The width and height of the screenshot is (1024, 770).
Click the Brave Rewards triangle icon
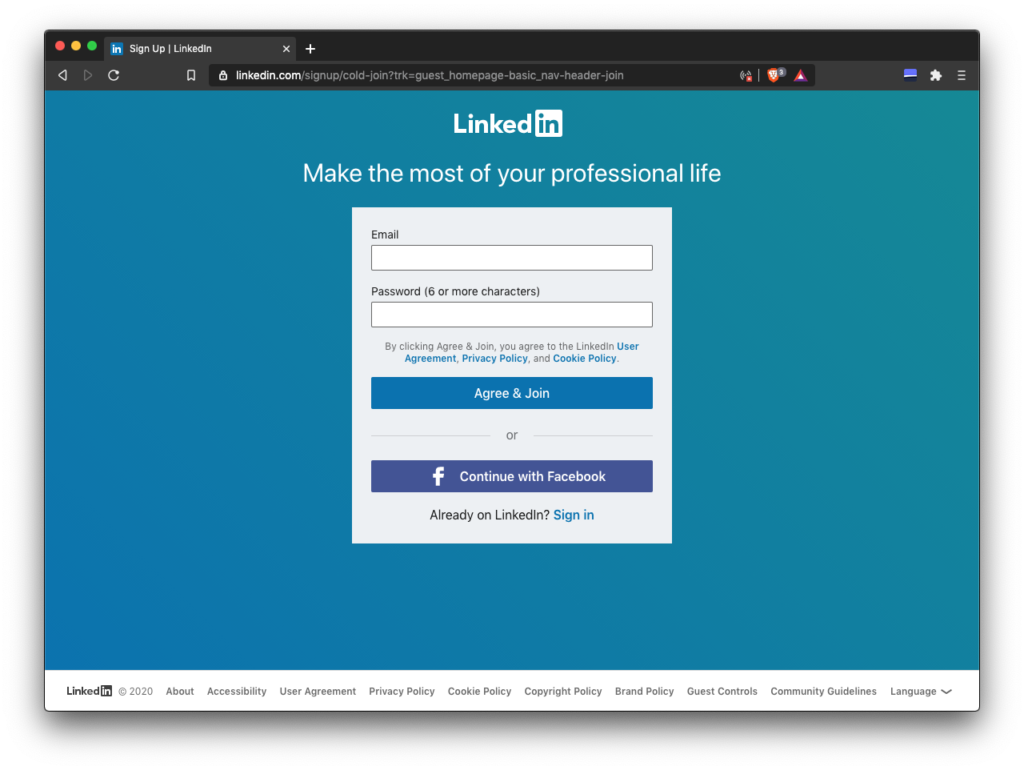point(800,75)
